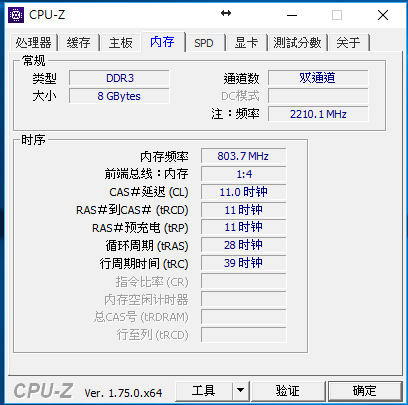Click the 验证 button
Viewport: 408px width, 405px height.
point(288,391)
